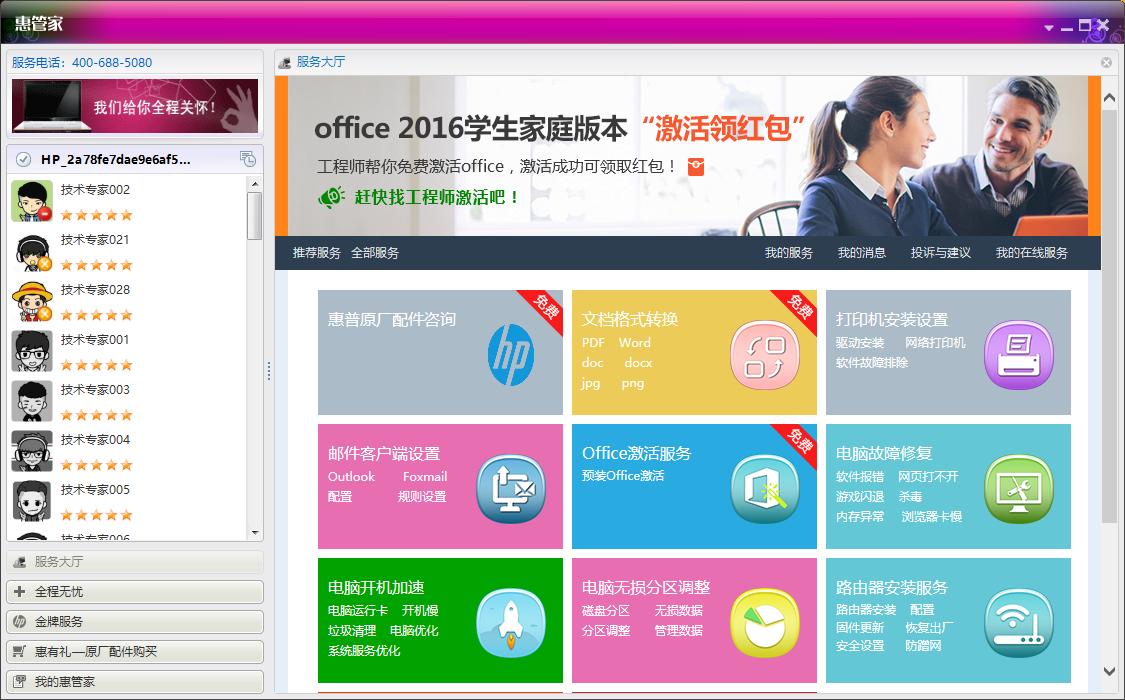The width and height of the screenshot is (1125, 700).
Task: Select avatar of 技术专家003
Action: pos(32,401)
